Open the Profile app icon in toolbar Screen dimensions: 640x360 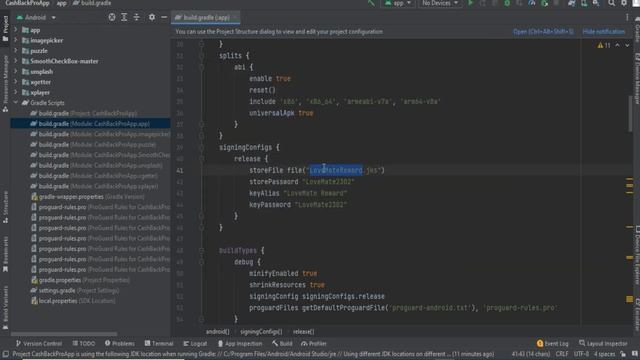(x=531, y=3)
